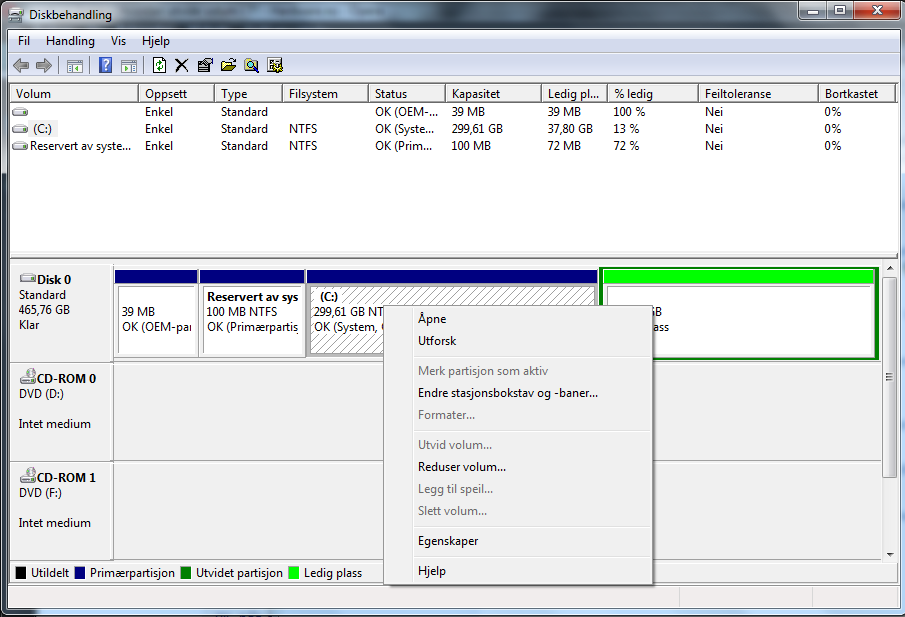Toggle the console tree pane icon
The height and width of the screenshot is (617, 905).
tap(75, 66)
